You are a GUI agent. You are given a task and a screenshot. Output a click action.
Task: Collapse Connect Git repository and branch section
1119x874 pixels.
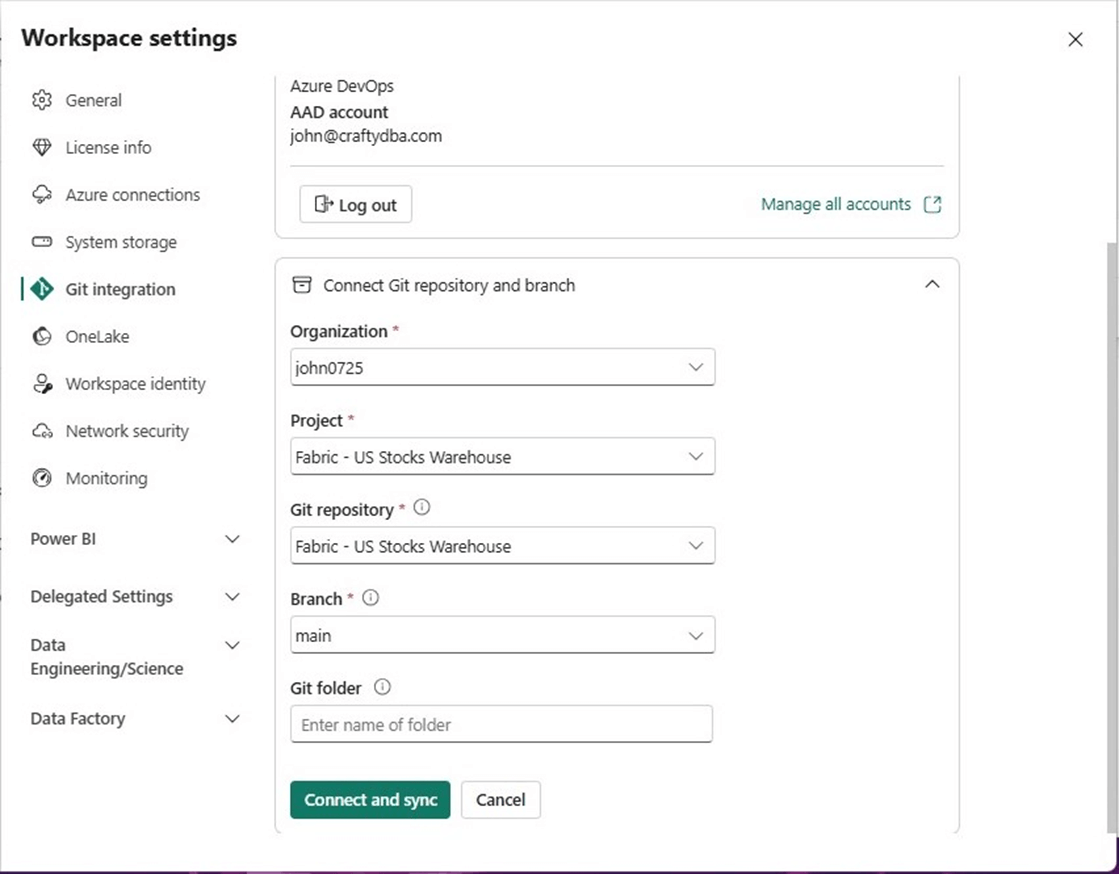tap(932, 284)
